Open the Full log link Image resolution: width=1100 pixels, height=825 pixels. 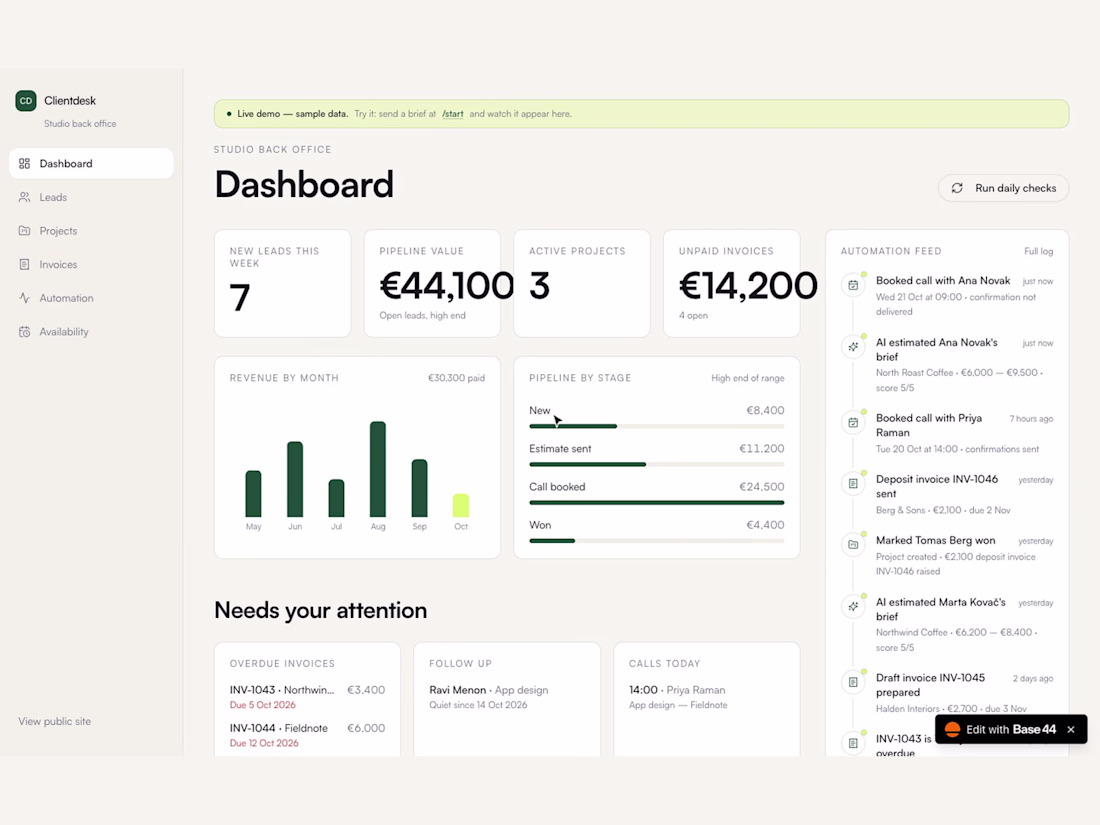(x=1038, y=251)
